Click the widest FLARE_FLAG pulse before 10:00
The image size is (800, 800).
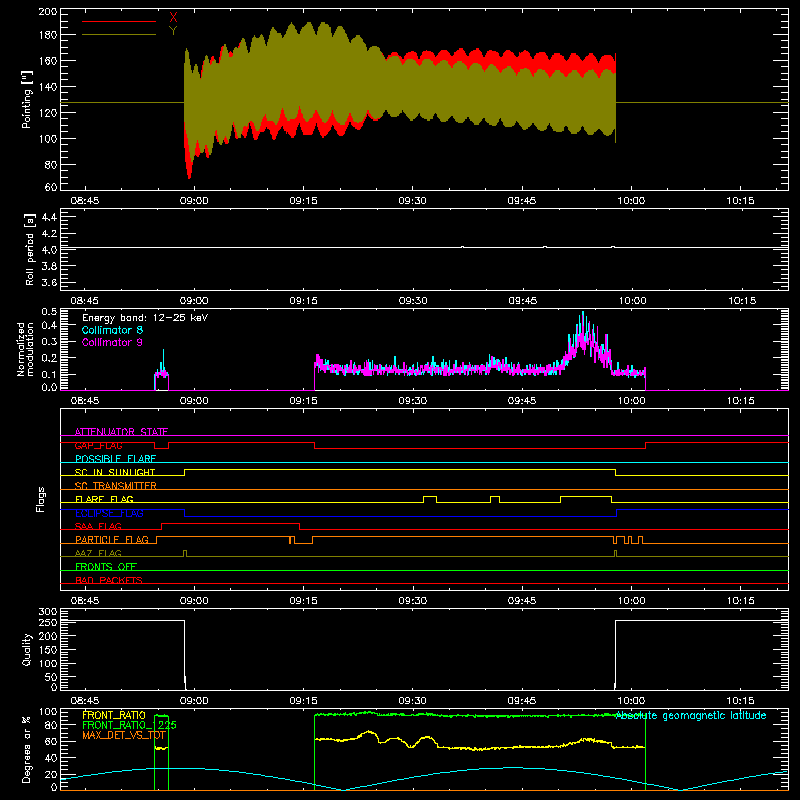(x=586, y=497)
